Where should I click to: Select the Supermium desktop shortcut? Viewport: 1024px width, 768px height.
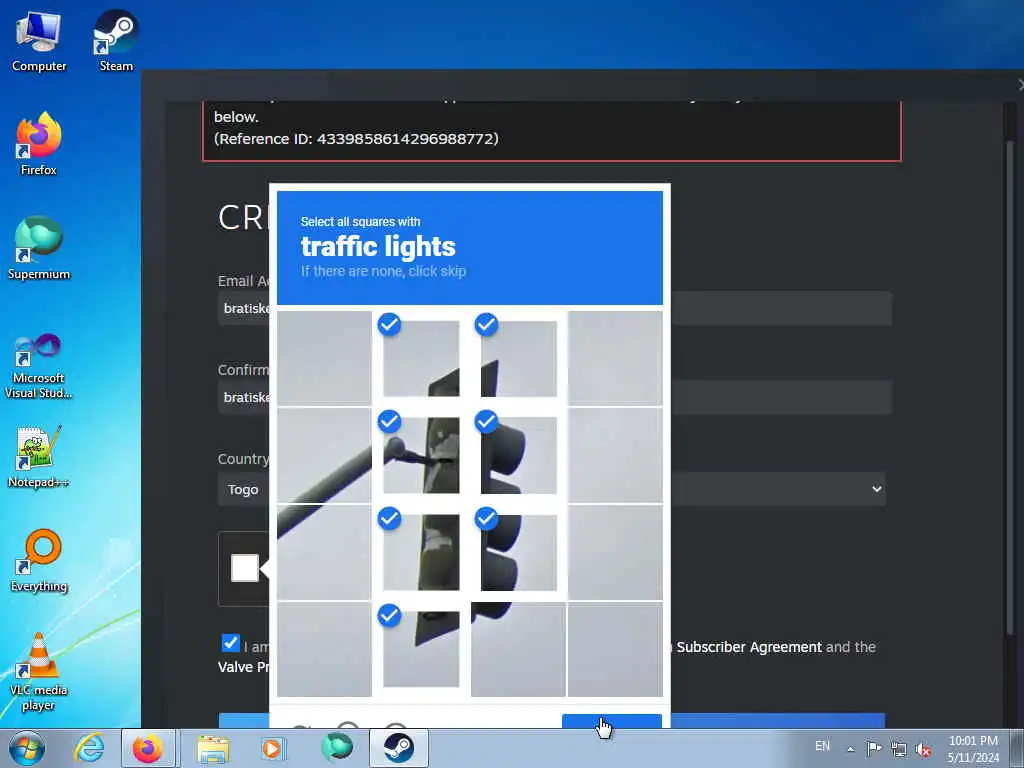(x=39, y=248)
